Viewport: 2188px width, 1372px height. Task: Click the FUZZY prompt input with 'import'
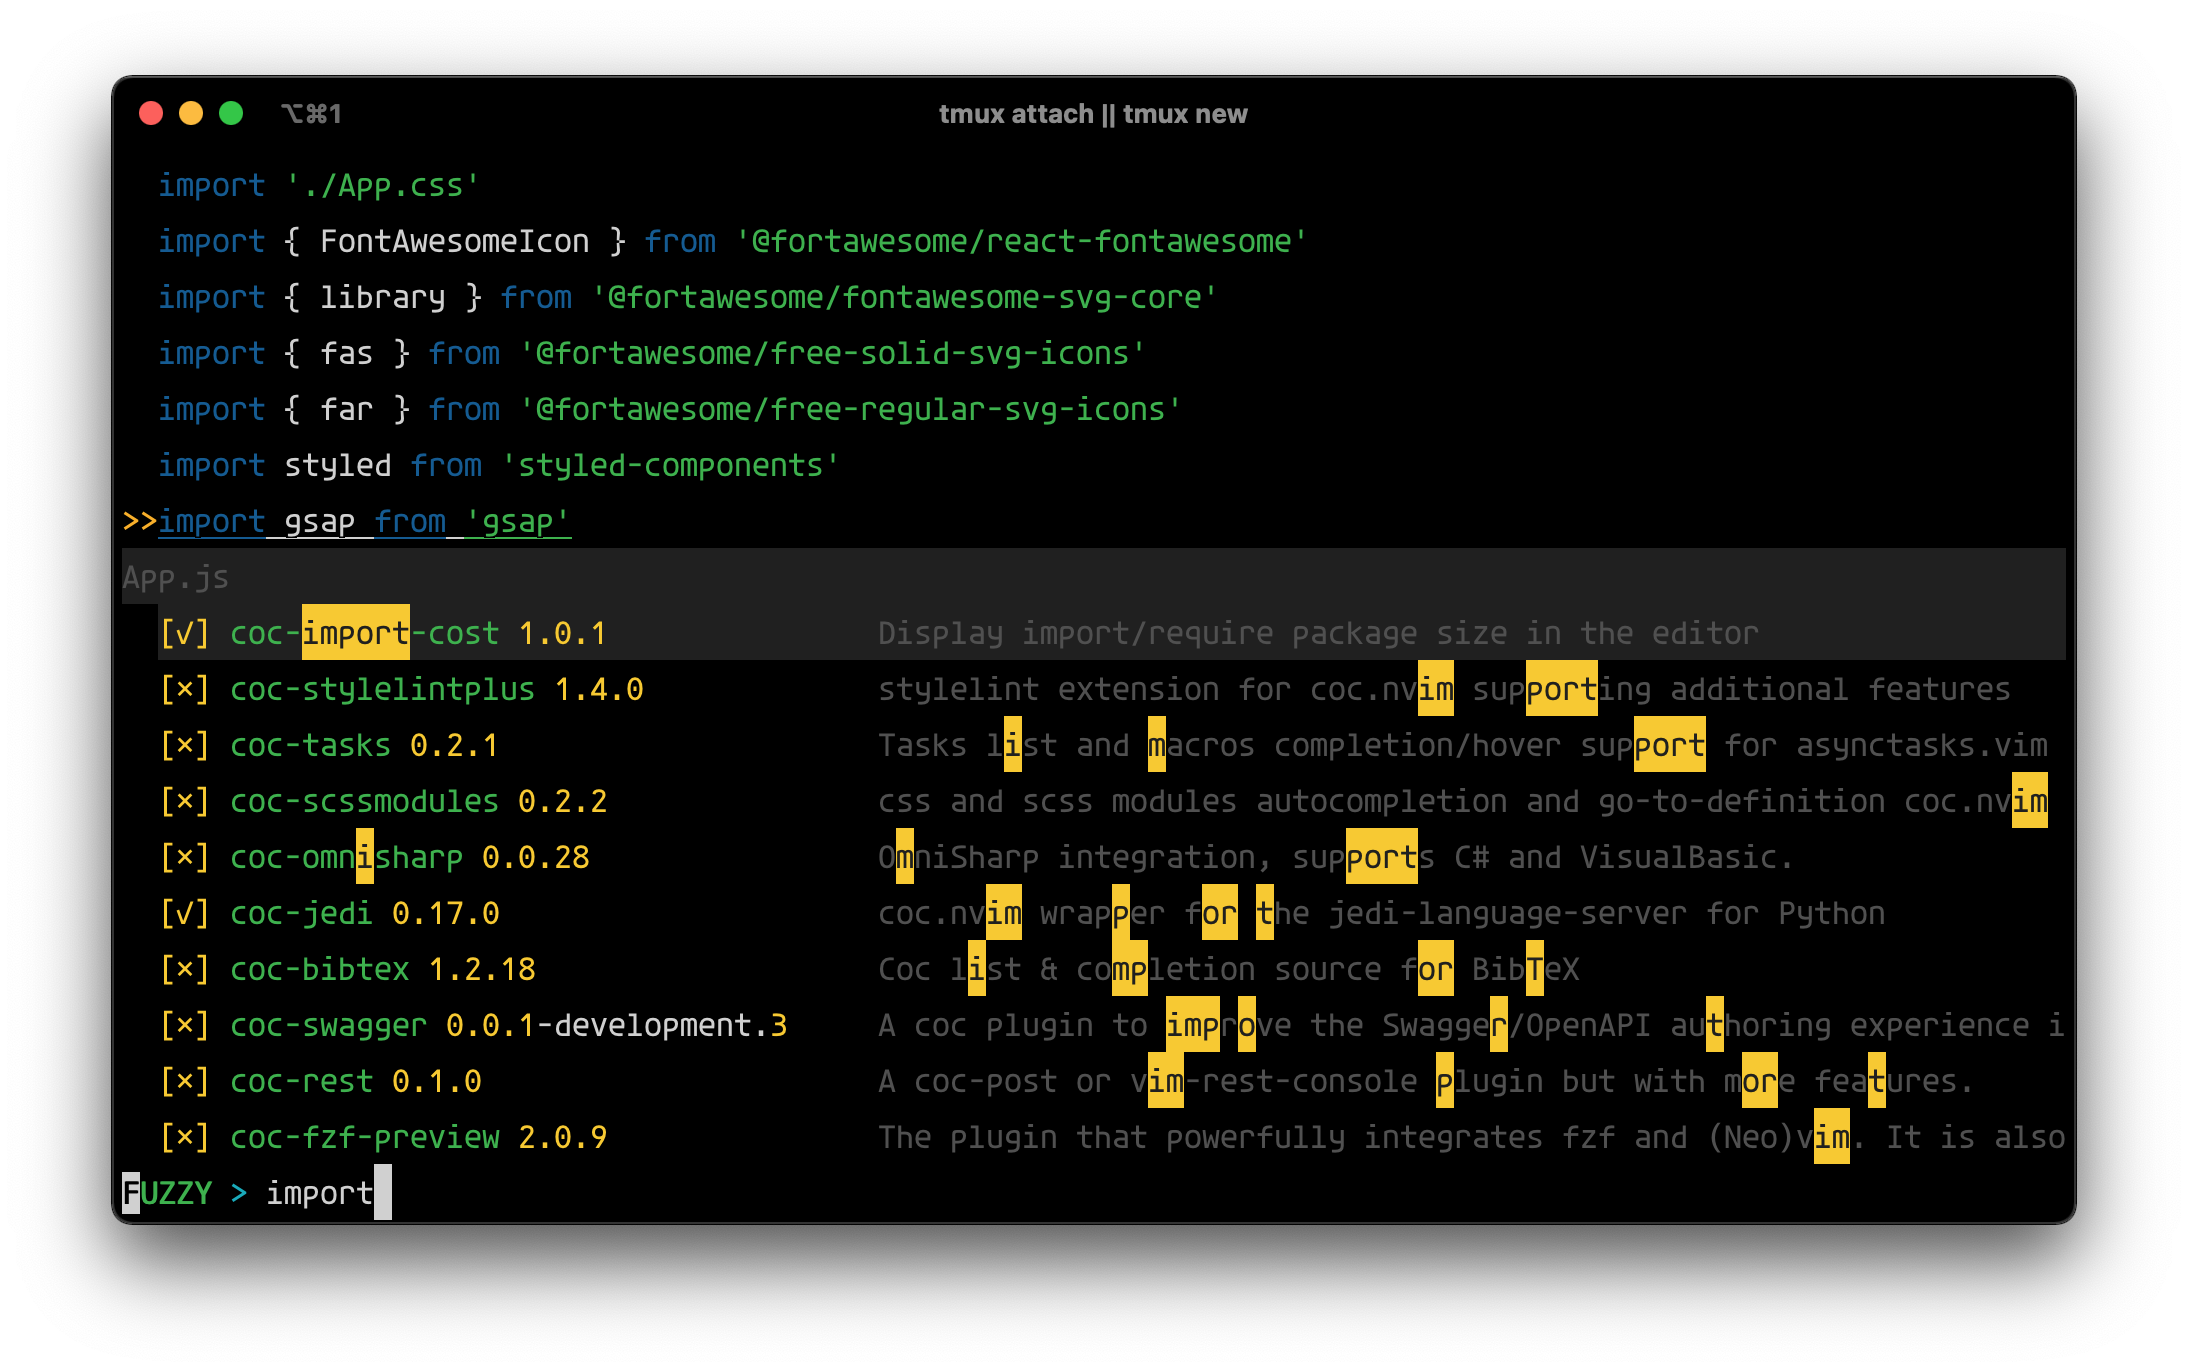(x=328, y=1193)
